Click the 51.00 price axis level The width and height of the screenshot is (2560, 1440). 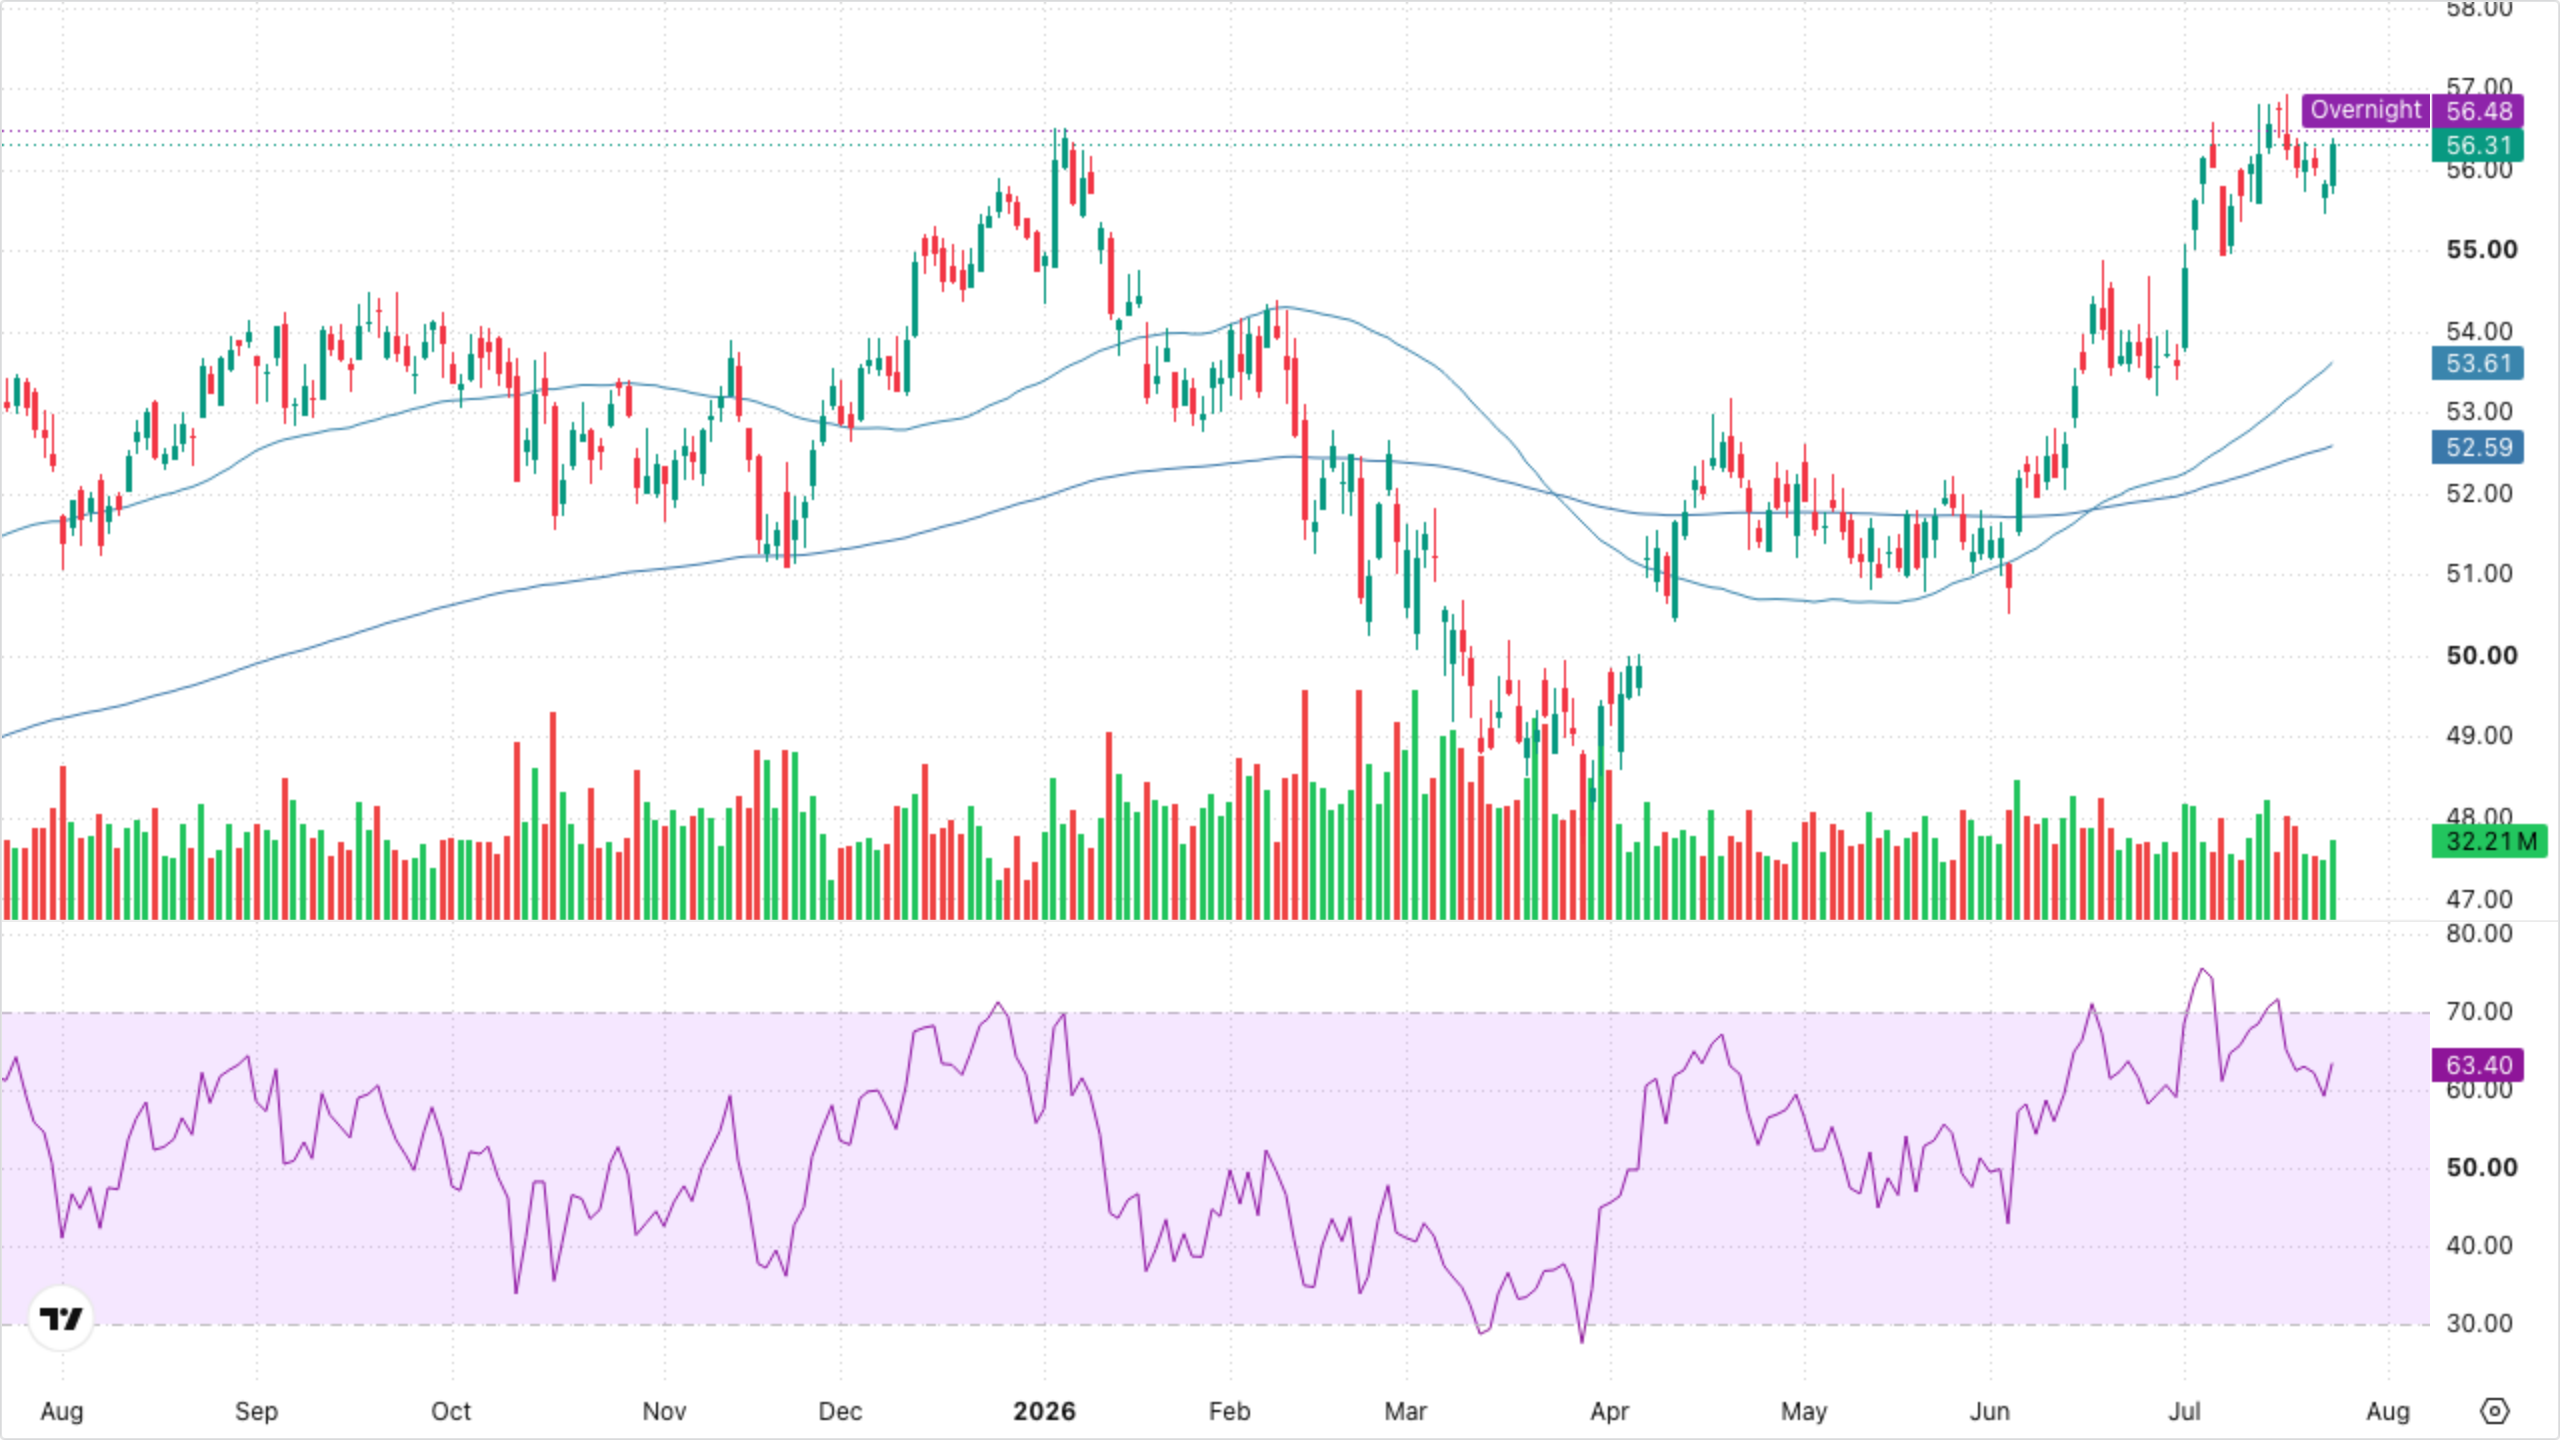pyautogui.click(x=2479, y=573)
